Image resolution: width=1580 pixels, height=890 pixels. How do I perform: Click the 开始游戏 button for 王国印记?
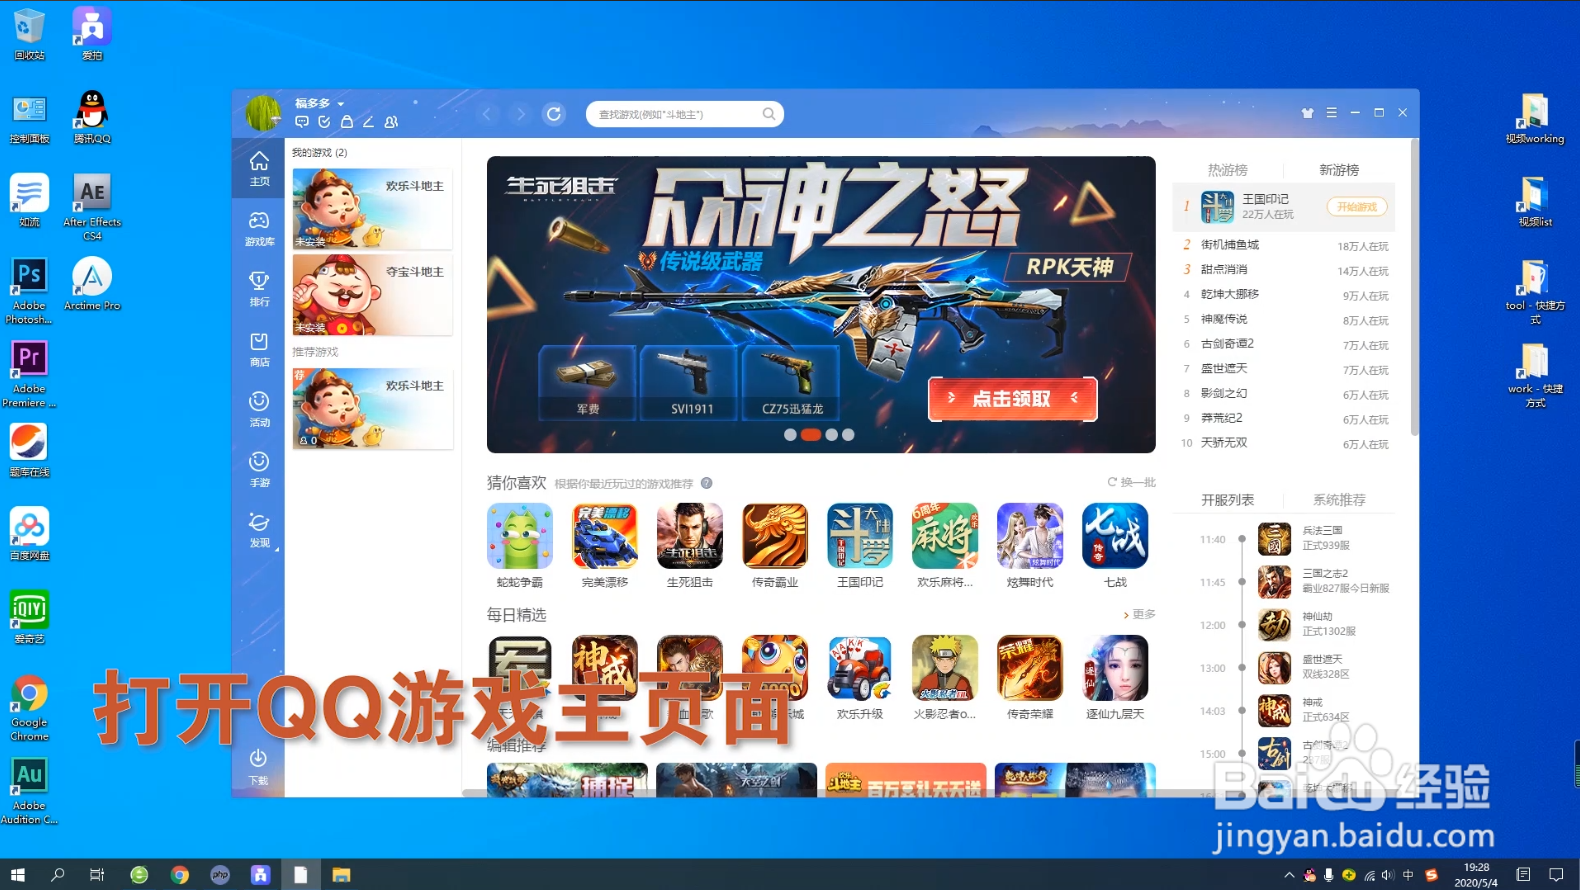[1357, 207]
